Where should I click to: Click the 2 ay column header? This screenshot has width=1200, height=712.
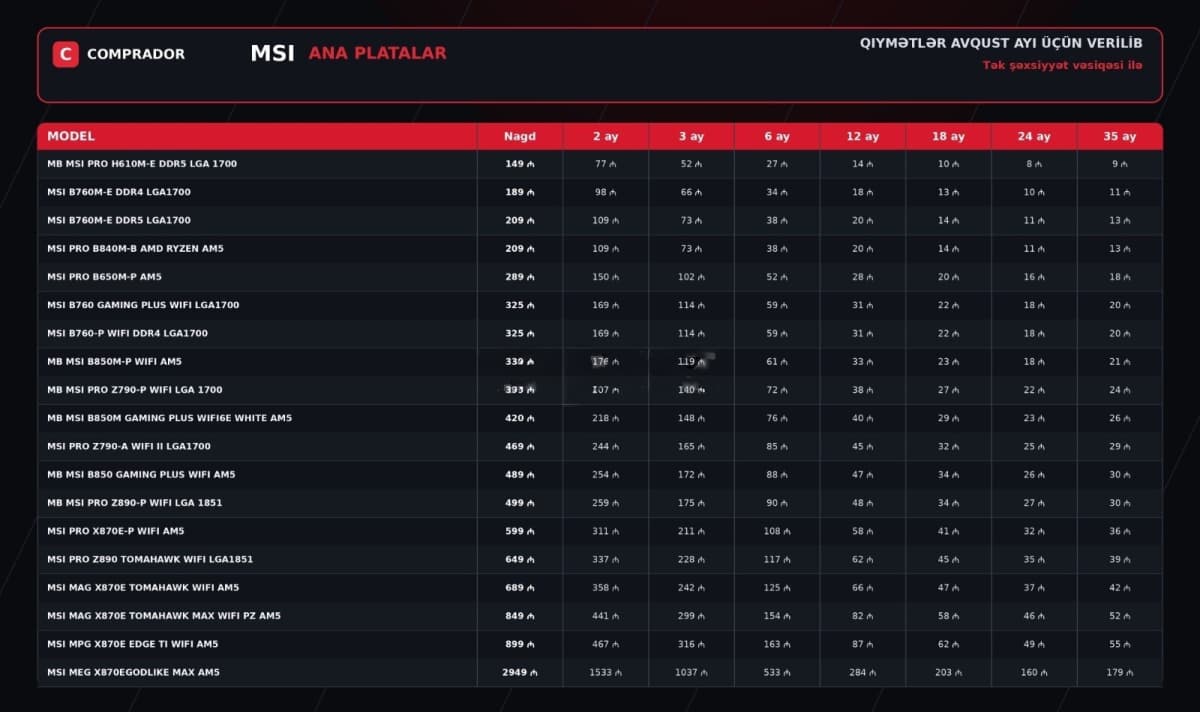click(x=605, y=136)
